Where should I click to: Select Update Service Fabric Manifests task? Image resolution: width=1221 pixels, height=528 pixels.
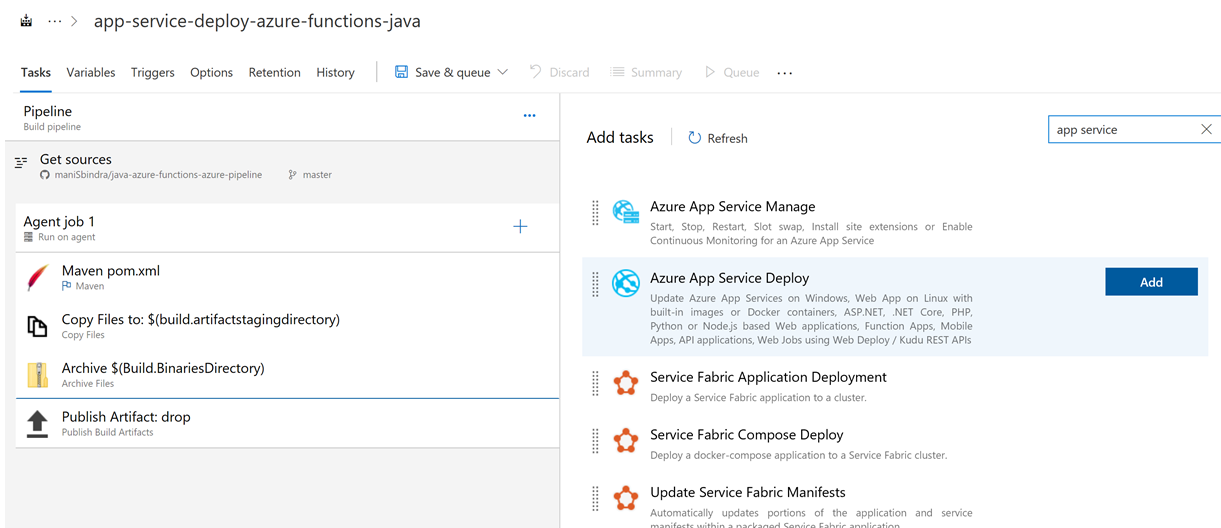coord(895,503)
